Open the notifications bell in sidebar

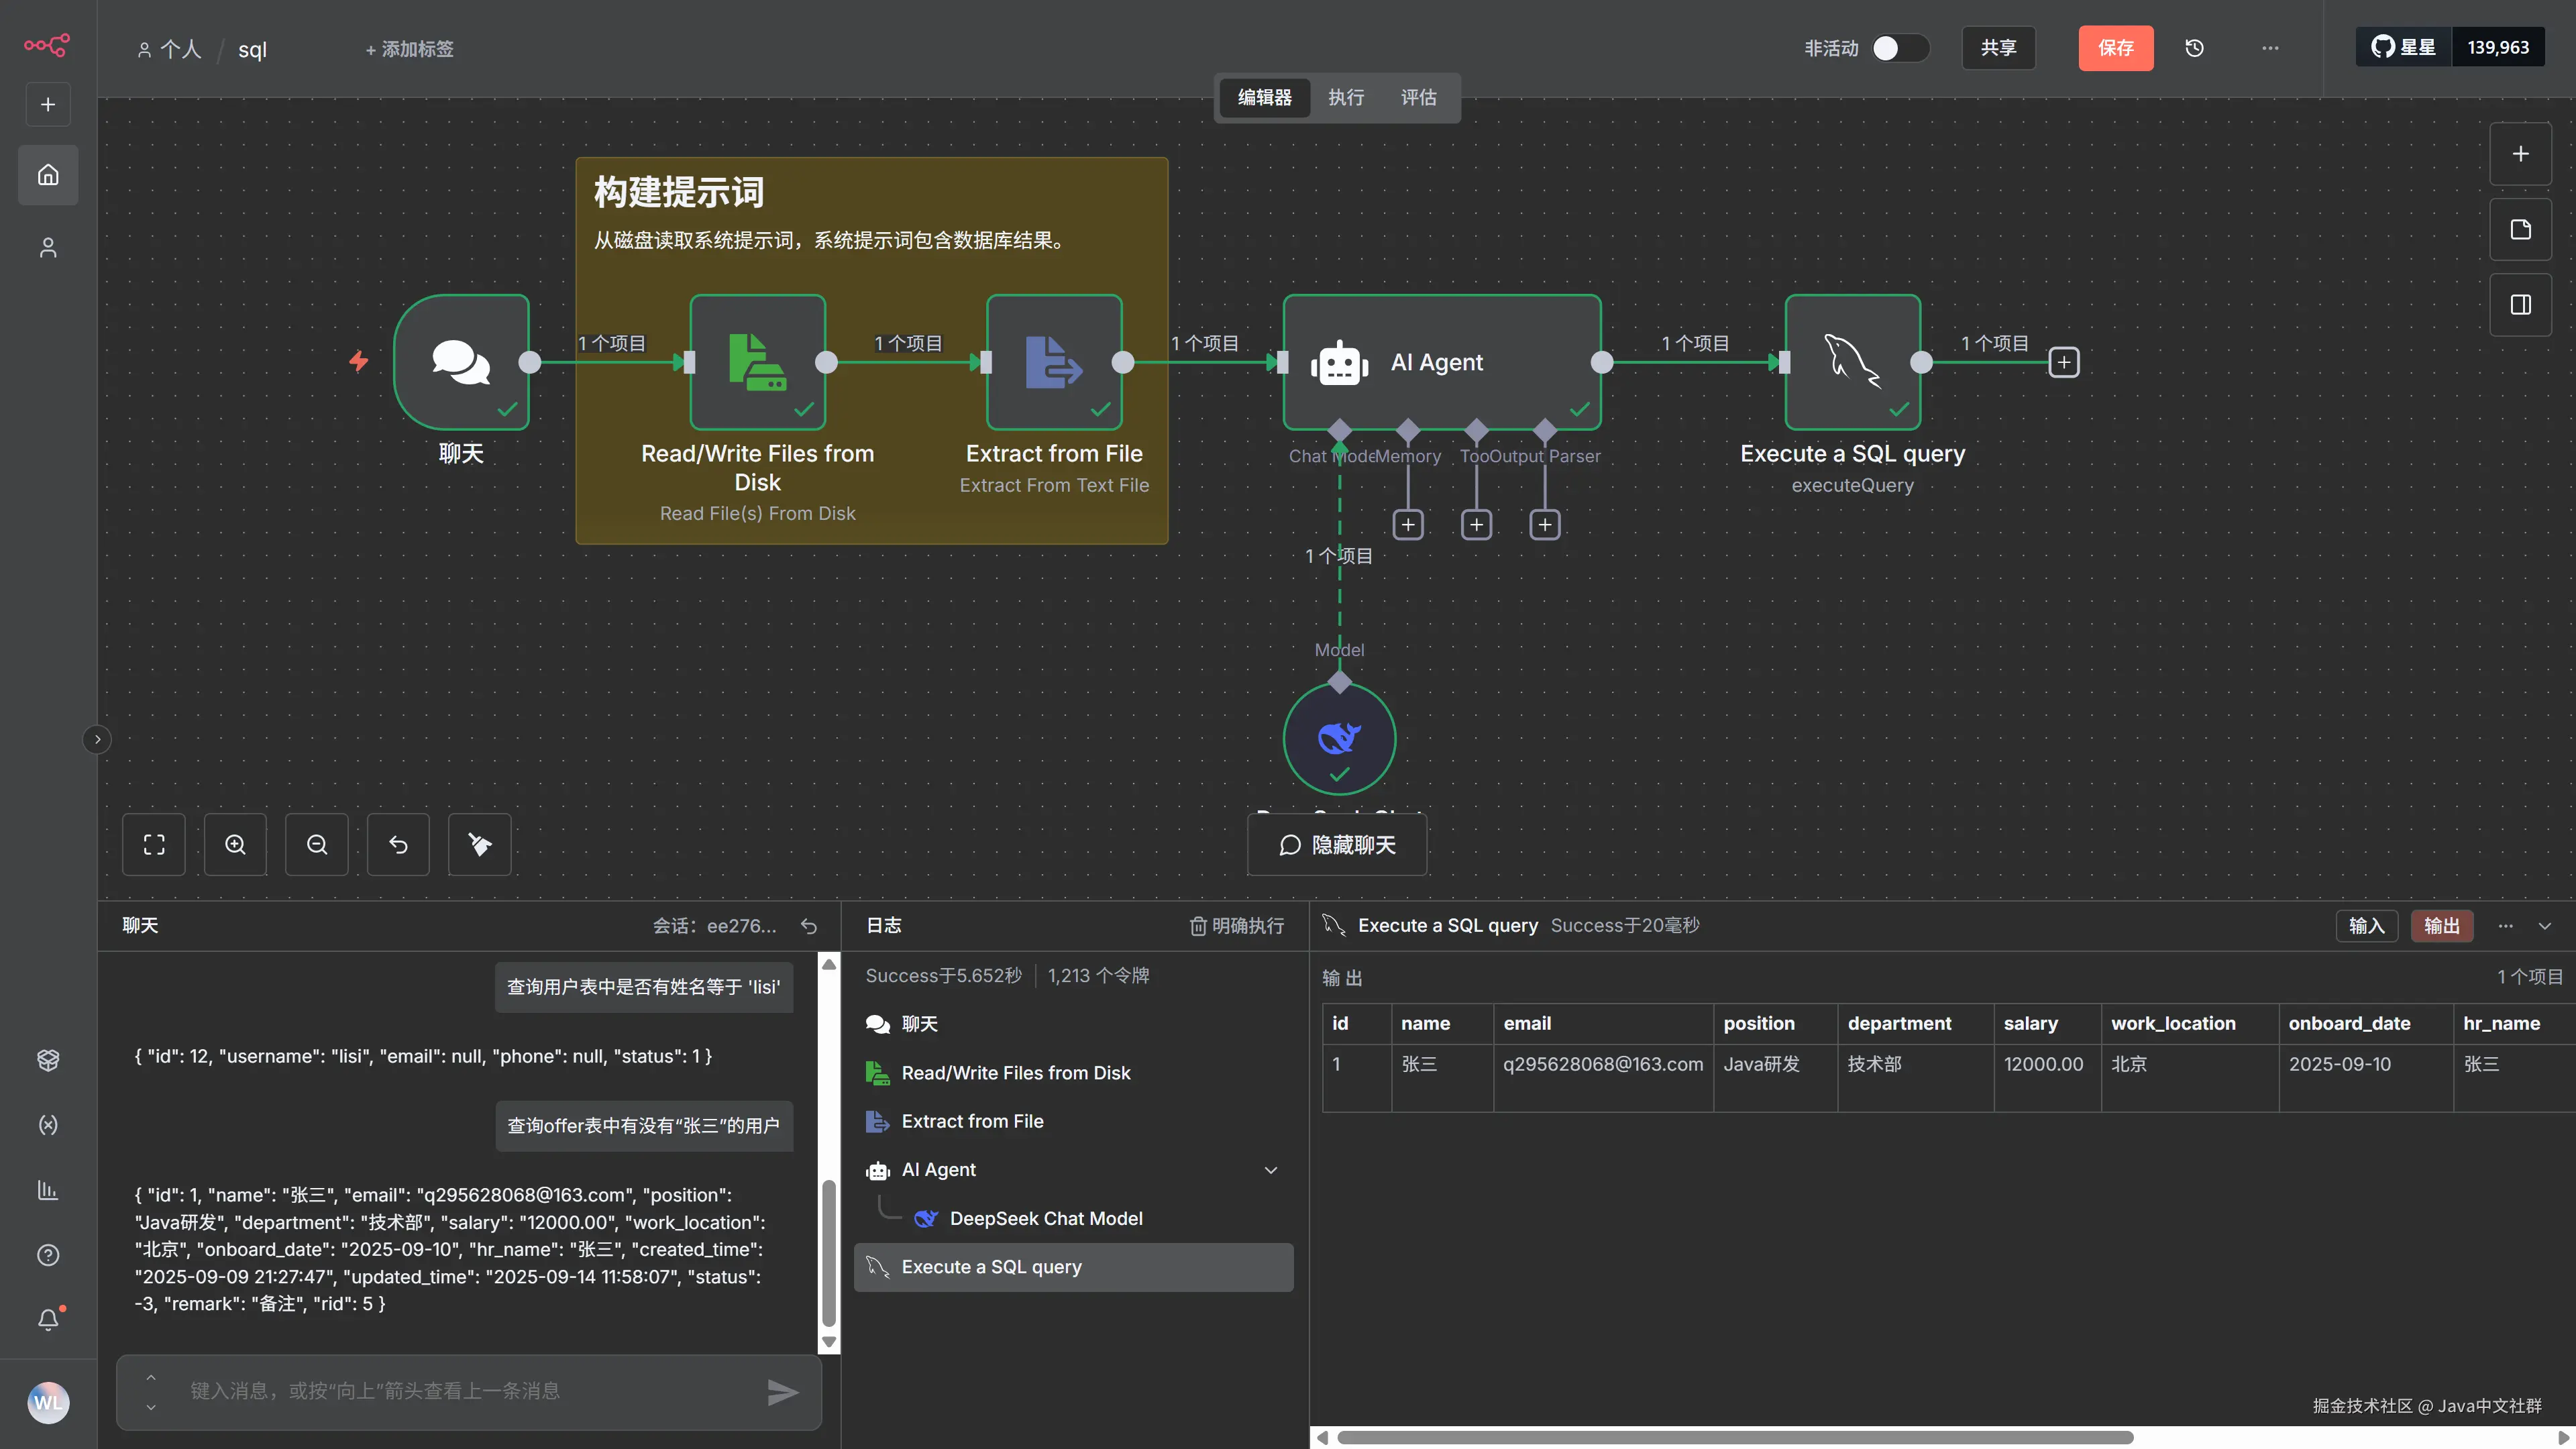coord(48,1320)
